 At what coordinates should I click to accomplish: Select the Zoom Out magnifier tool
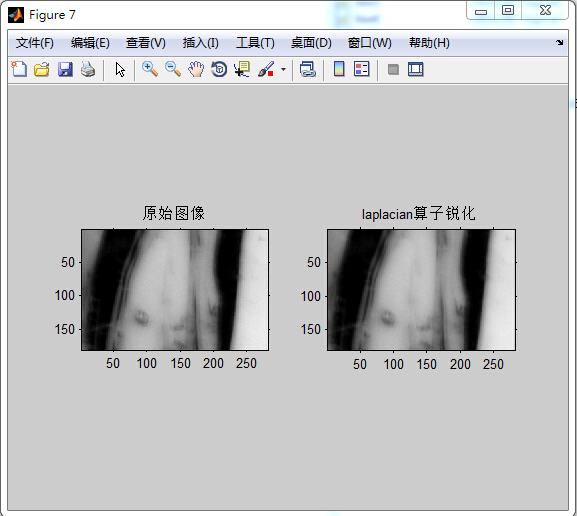click(x=173, y=69)
